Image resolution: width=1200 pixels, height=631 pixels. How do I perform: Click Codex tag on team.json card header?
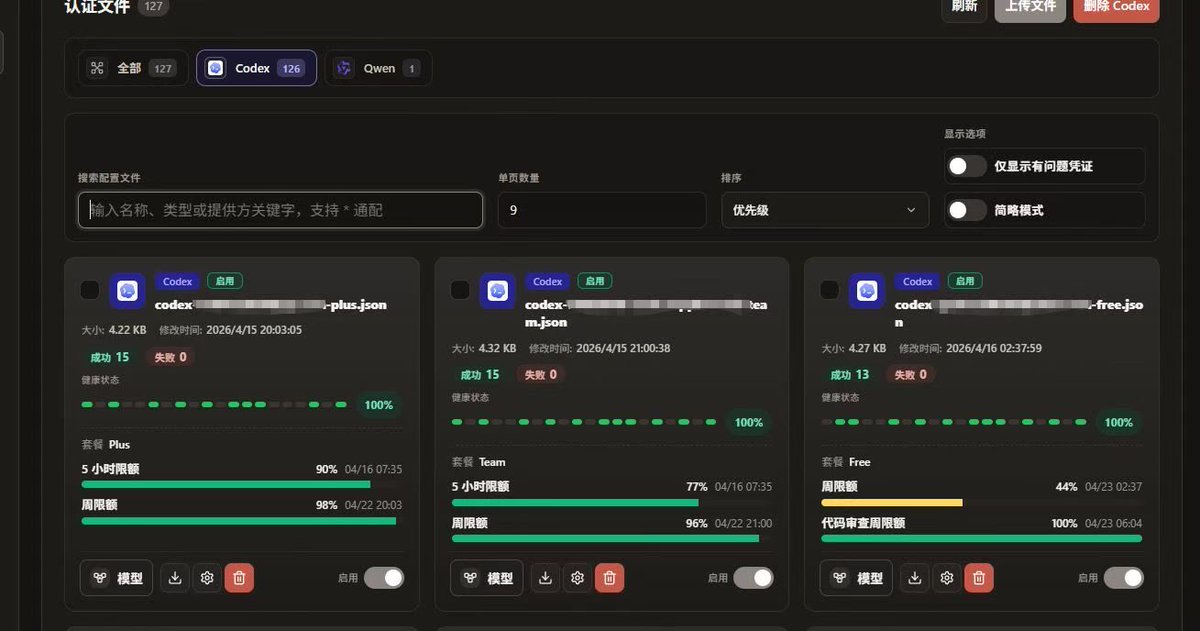point(547,281)
